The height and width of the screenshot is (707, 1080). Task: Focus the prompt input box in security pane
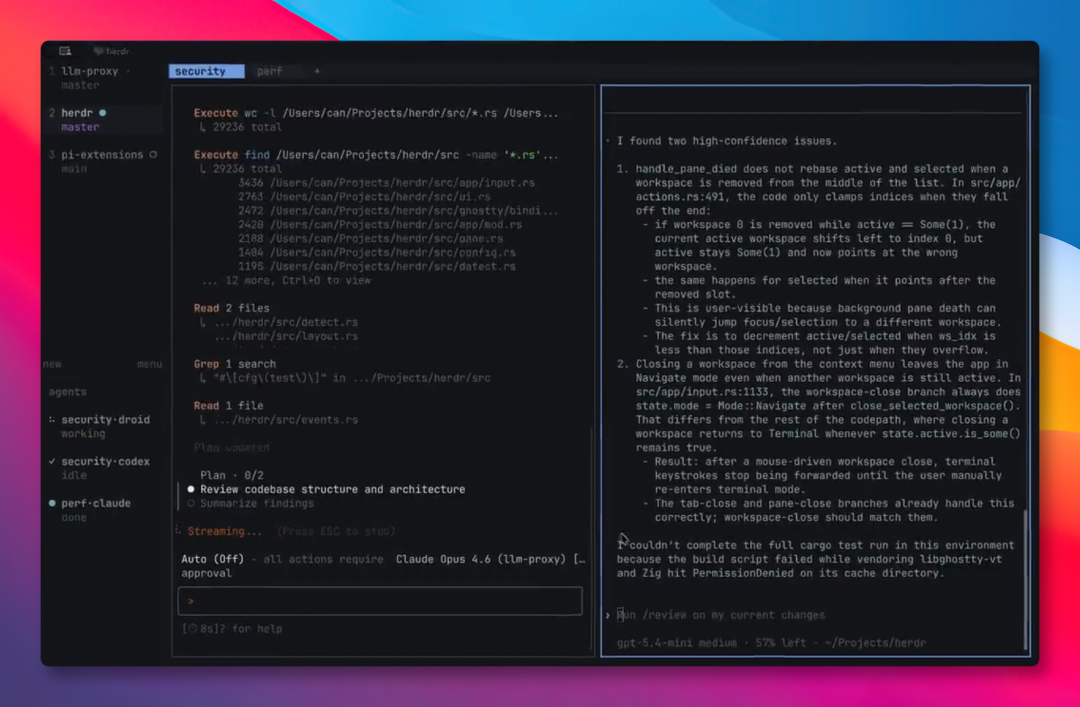click(380, 601)
